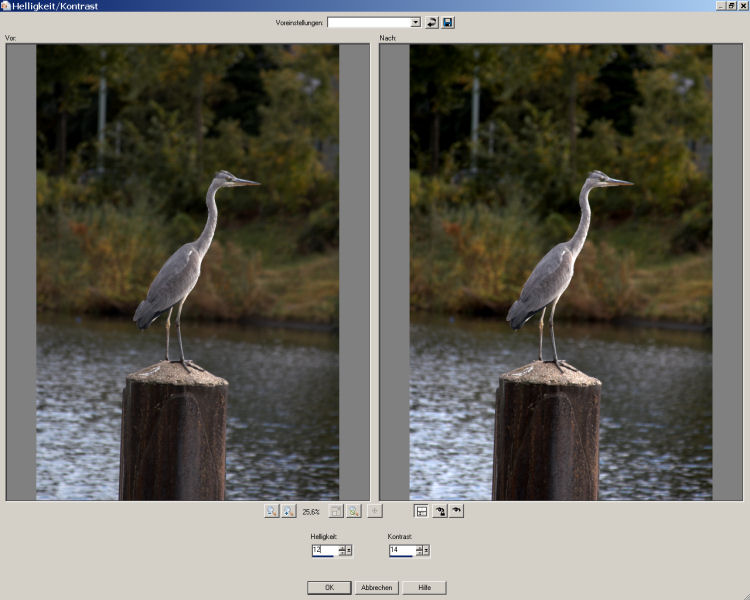Open the Kontrast slider dropdown arrow
This screenshot has height=600, width=750.
coord(426,550)
